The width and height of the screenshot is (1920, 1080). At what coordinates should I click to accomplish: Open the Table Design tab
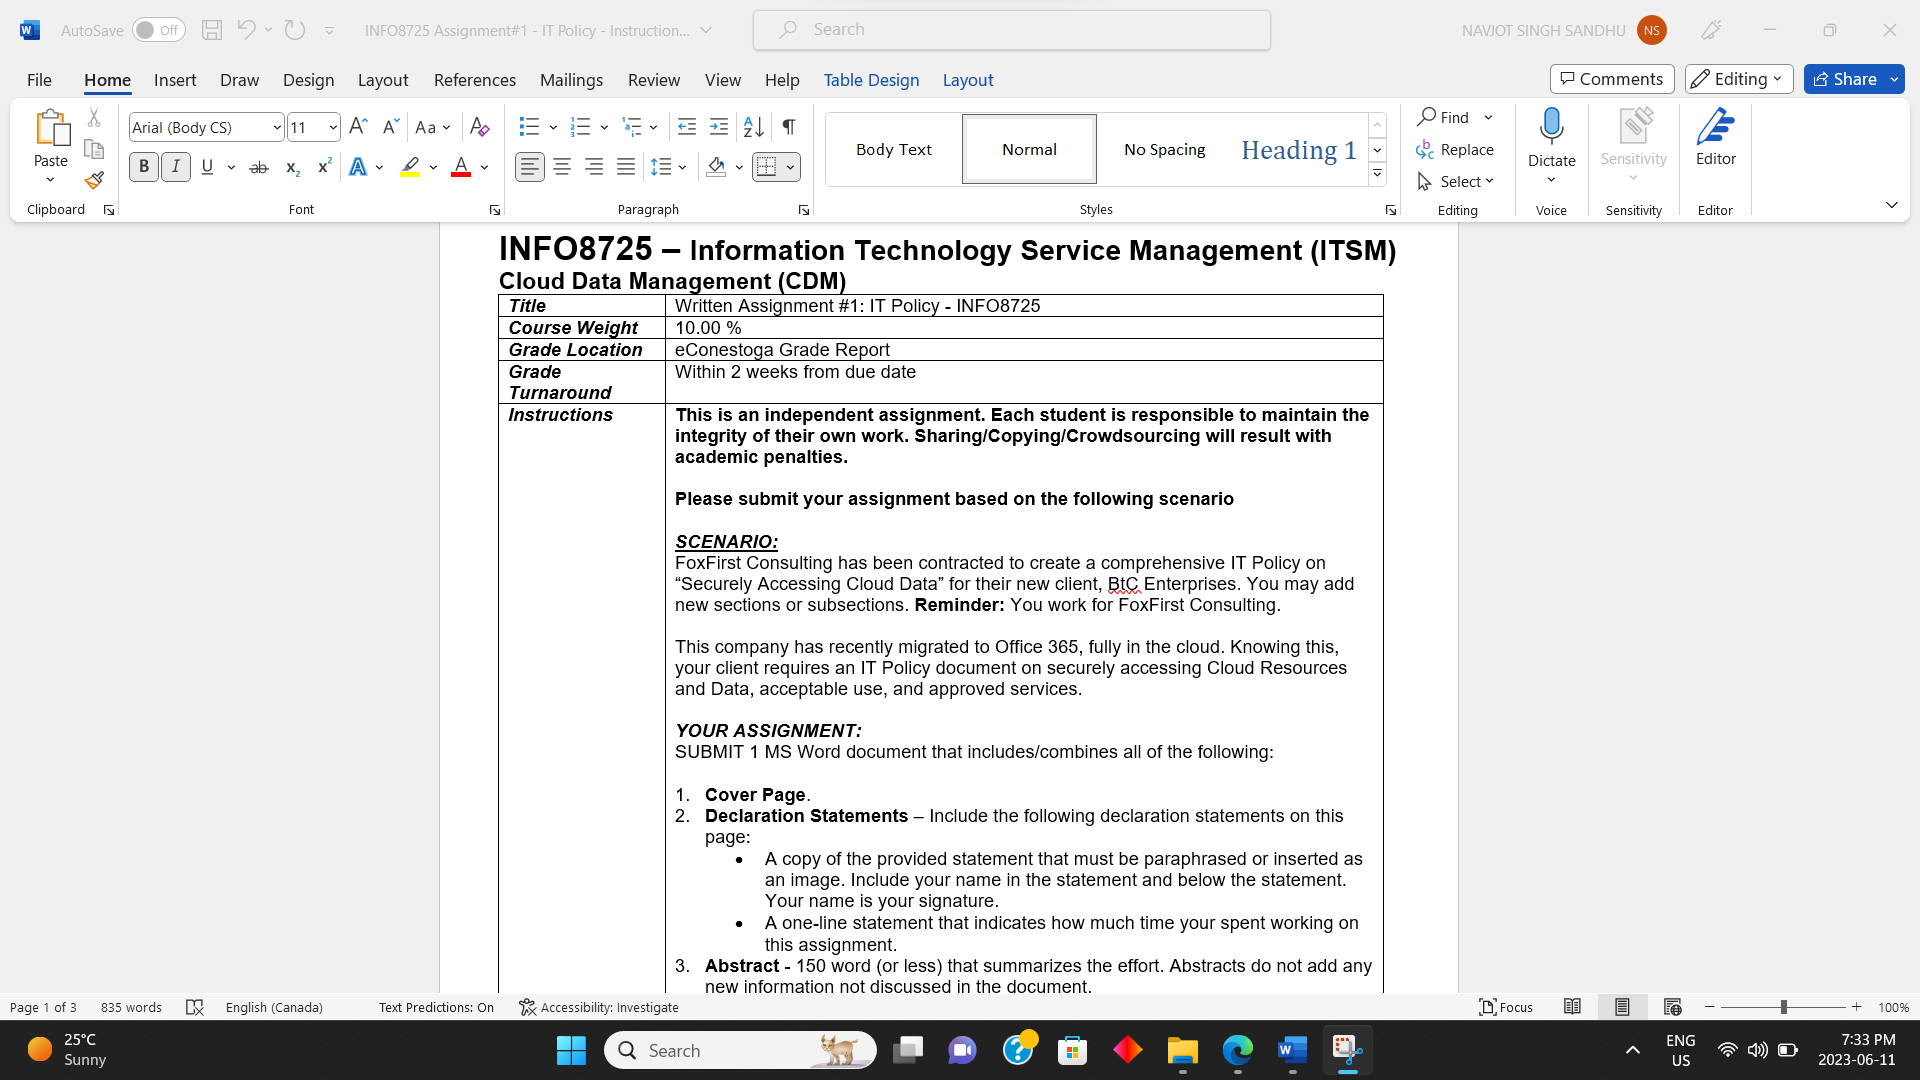[871, 80]
